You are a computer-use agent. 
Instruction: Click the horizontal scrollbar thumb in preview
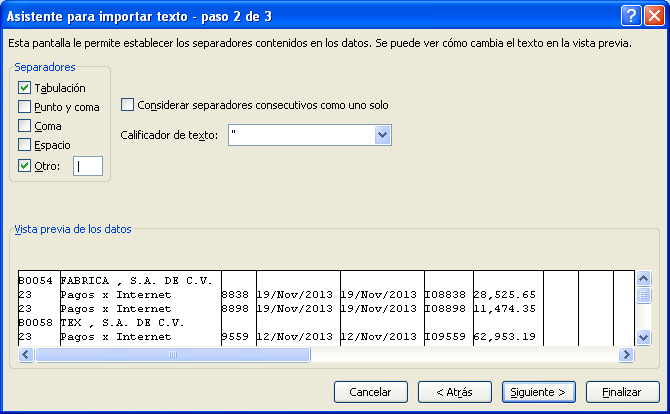click(x=173, y=354)
